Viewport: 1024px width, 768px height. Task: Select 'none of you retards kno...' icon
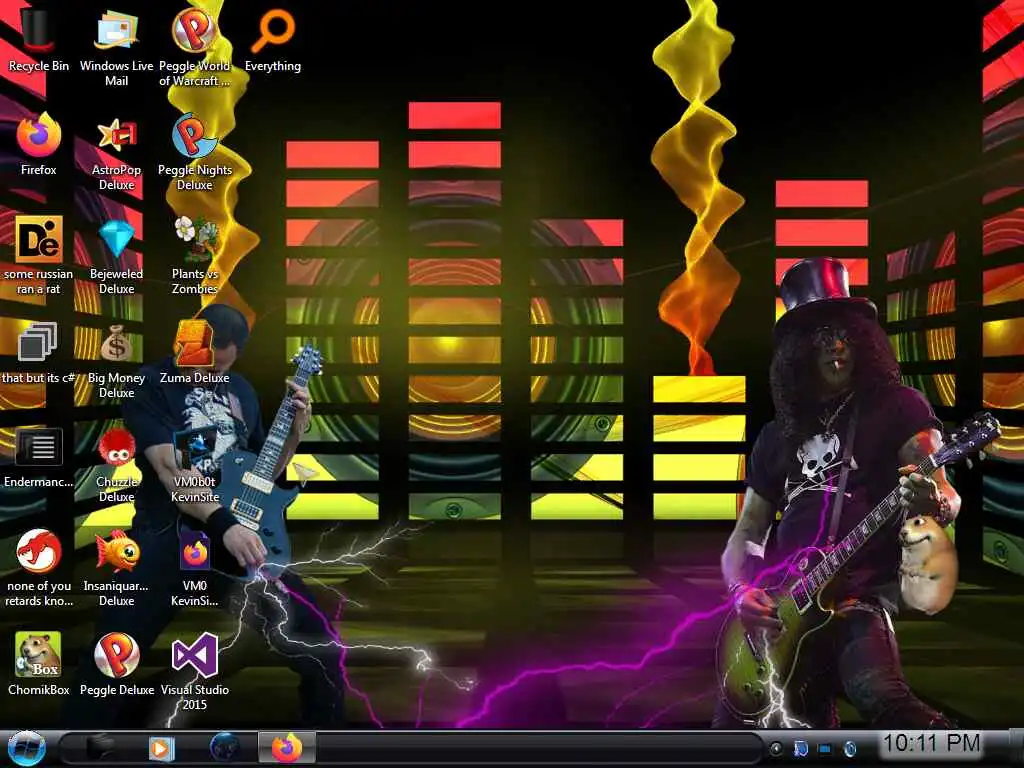click(x=39, y=567)
